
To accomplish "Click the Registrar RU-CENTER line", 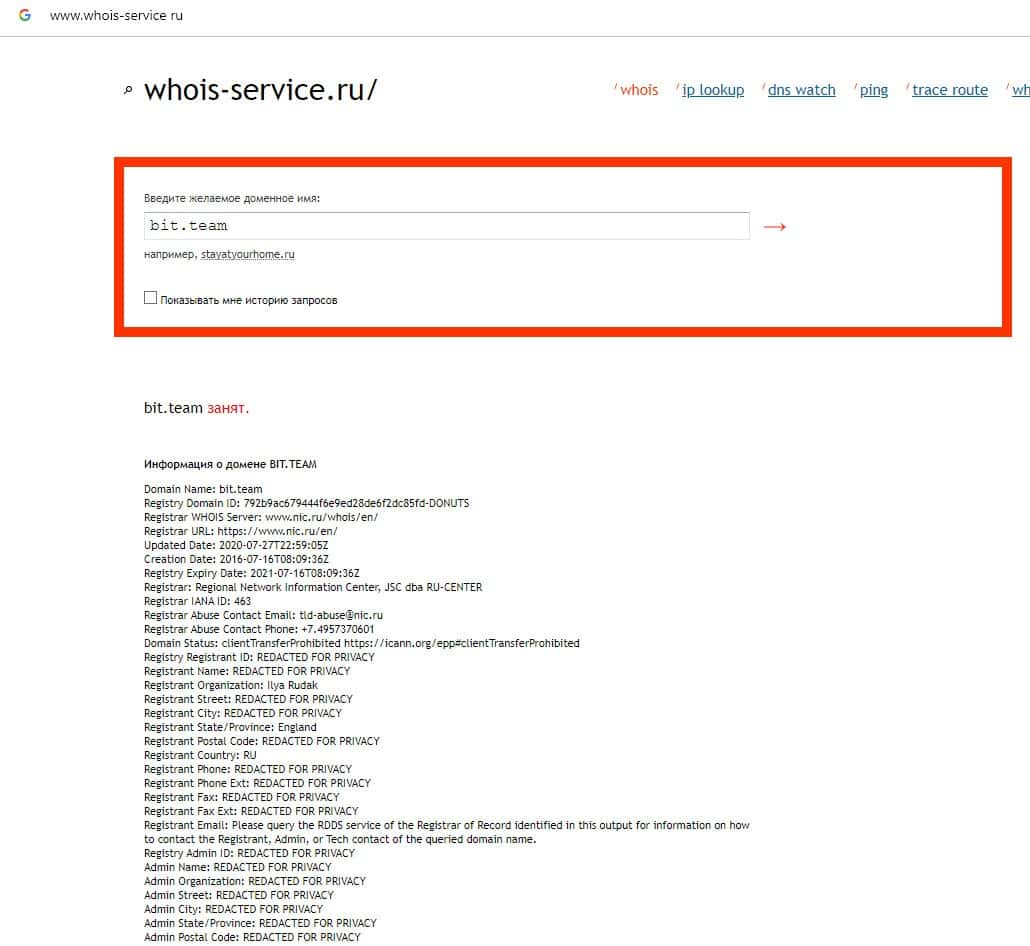I will (x=313, y=587).
